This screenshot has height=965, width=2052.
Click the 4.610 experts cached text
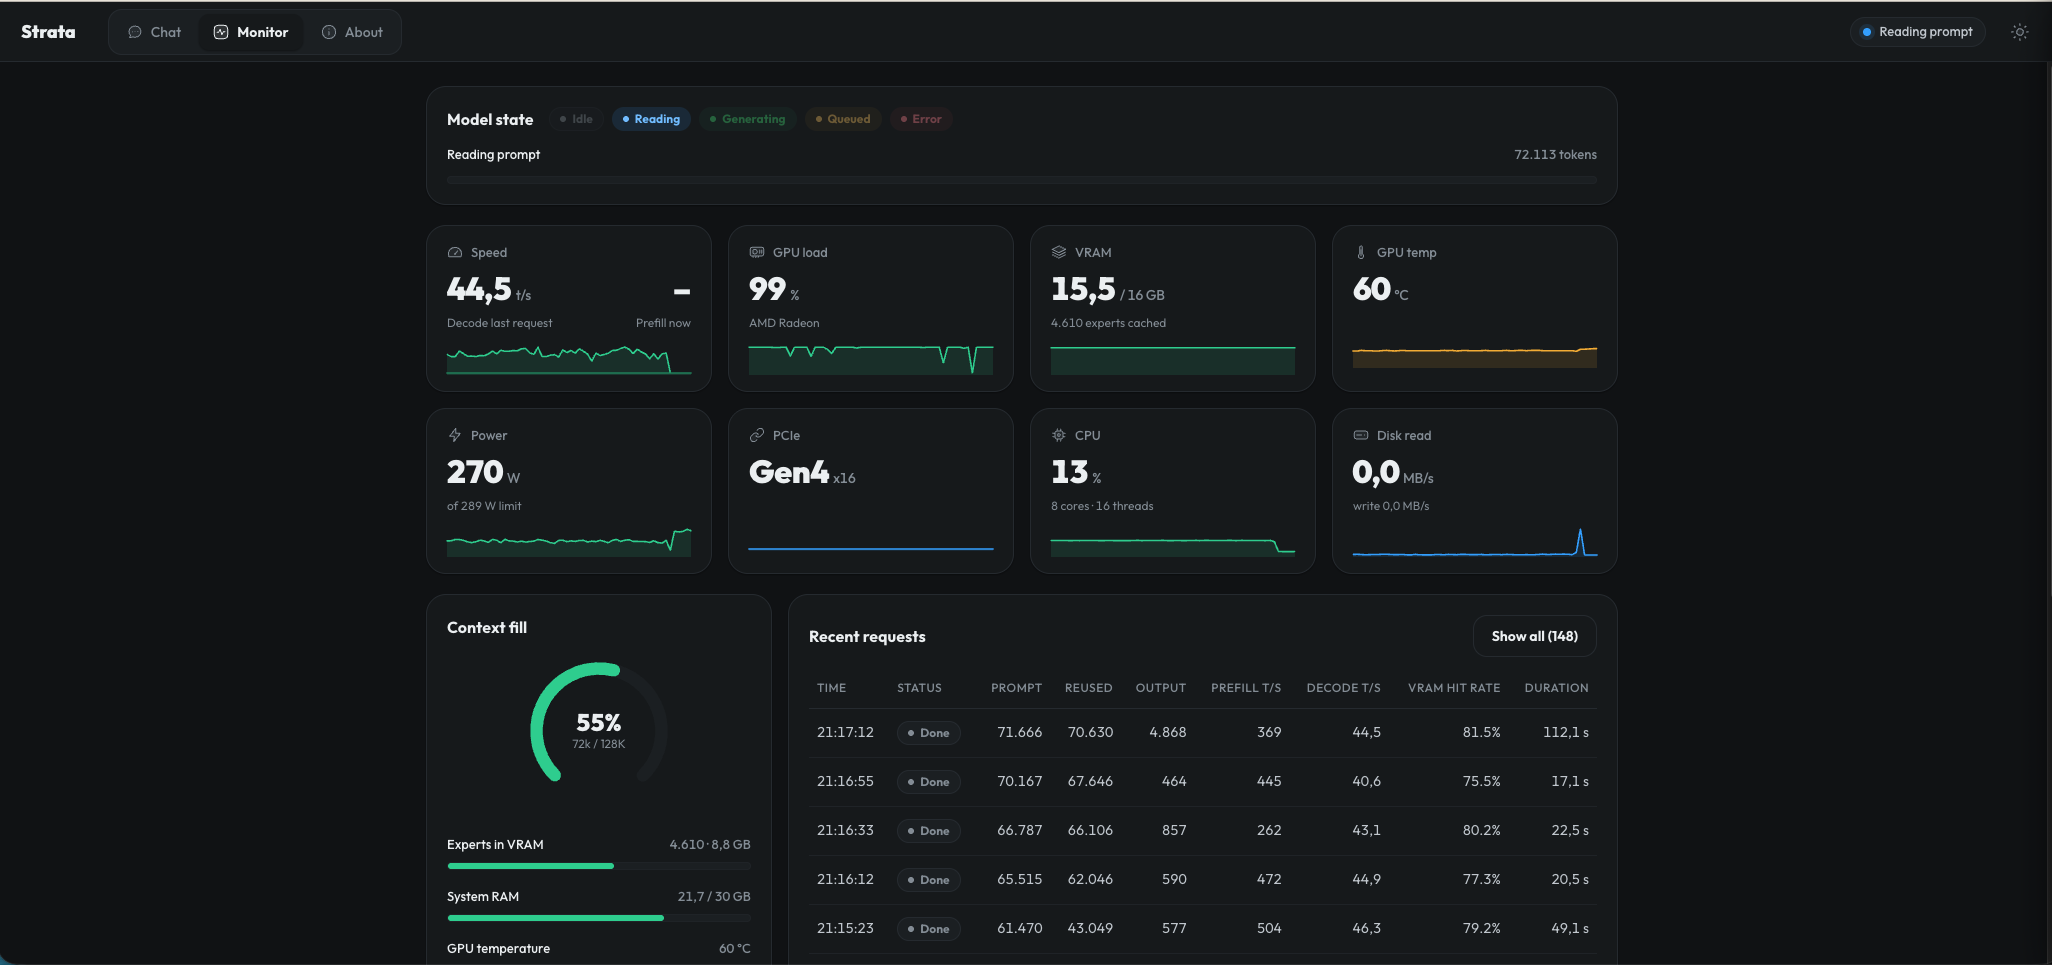[1108, 323]
